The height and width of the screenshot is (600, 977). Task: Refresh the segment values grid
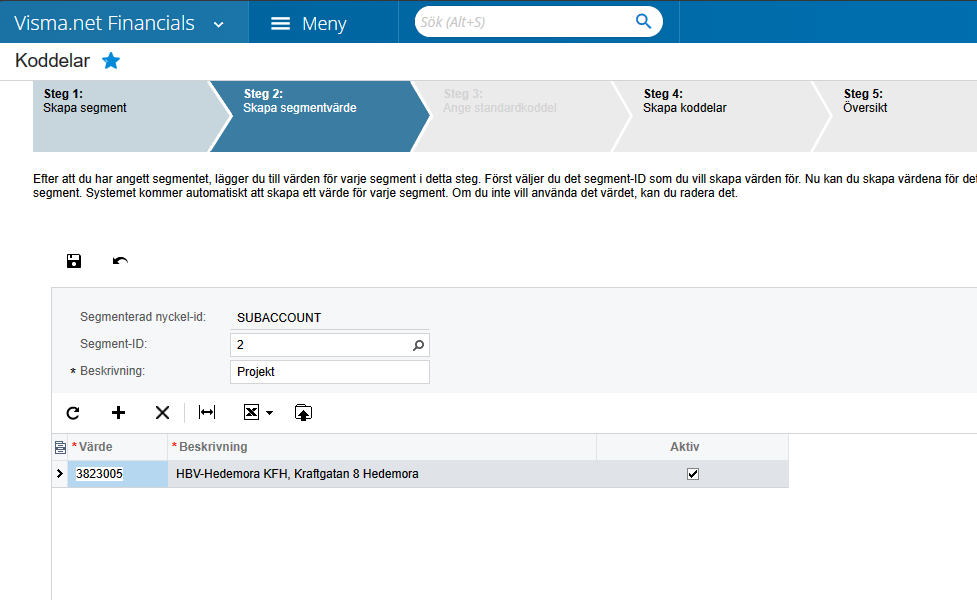(x=72, y=412)
